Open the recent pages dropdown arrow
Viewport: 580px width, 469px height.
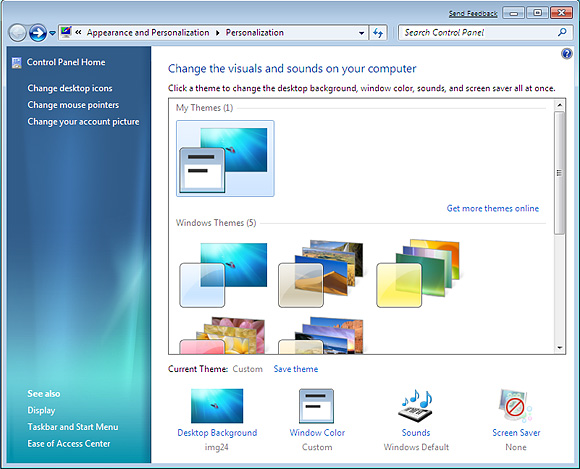tap(53, 33)
